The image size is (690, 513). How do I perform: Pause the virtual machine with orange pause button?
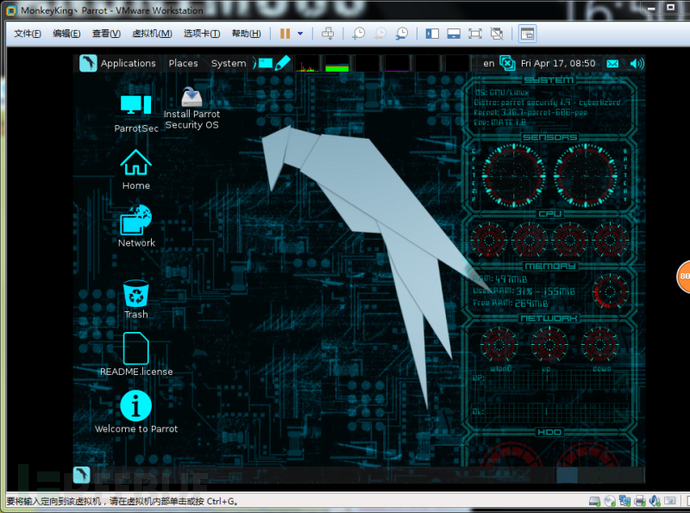(x=285, y=33)
